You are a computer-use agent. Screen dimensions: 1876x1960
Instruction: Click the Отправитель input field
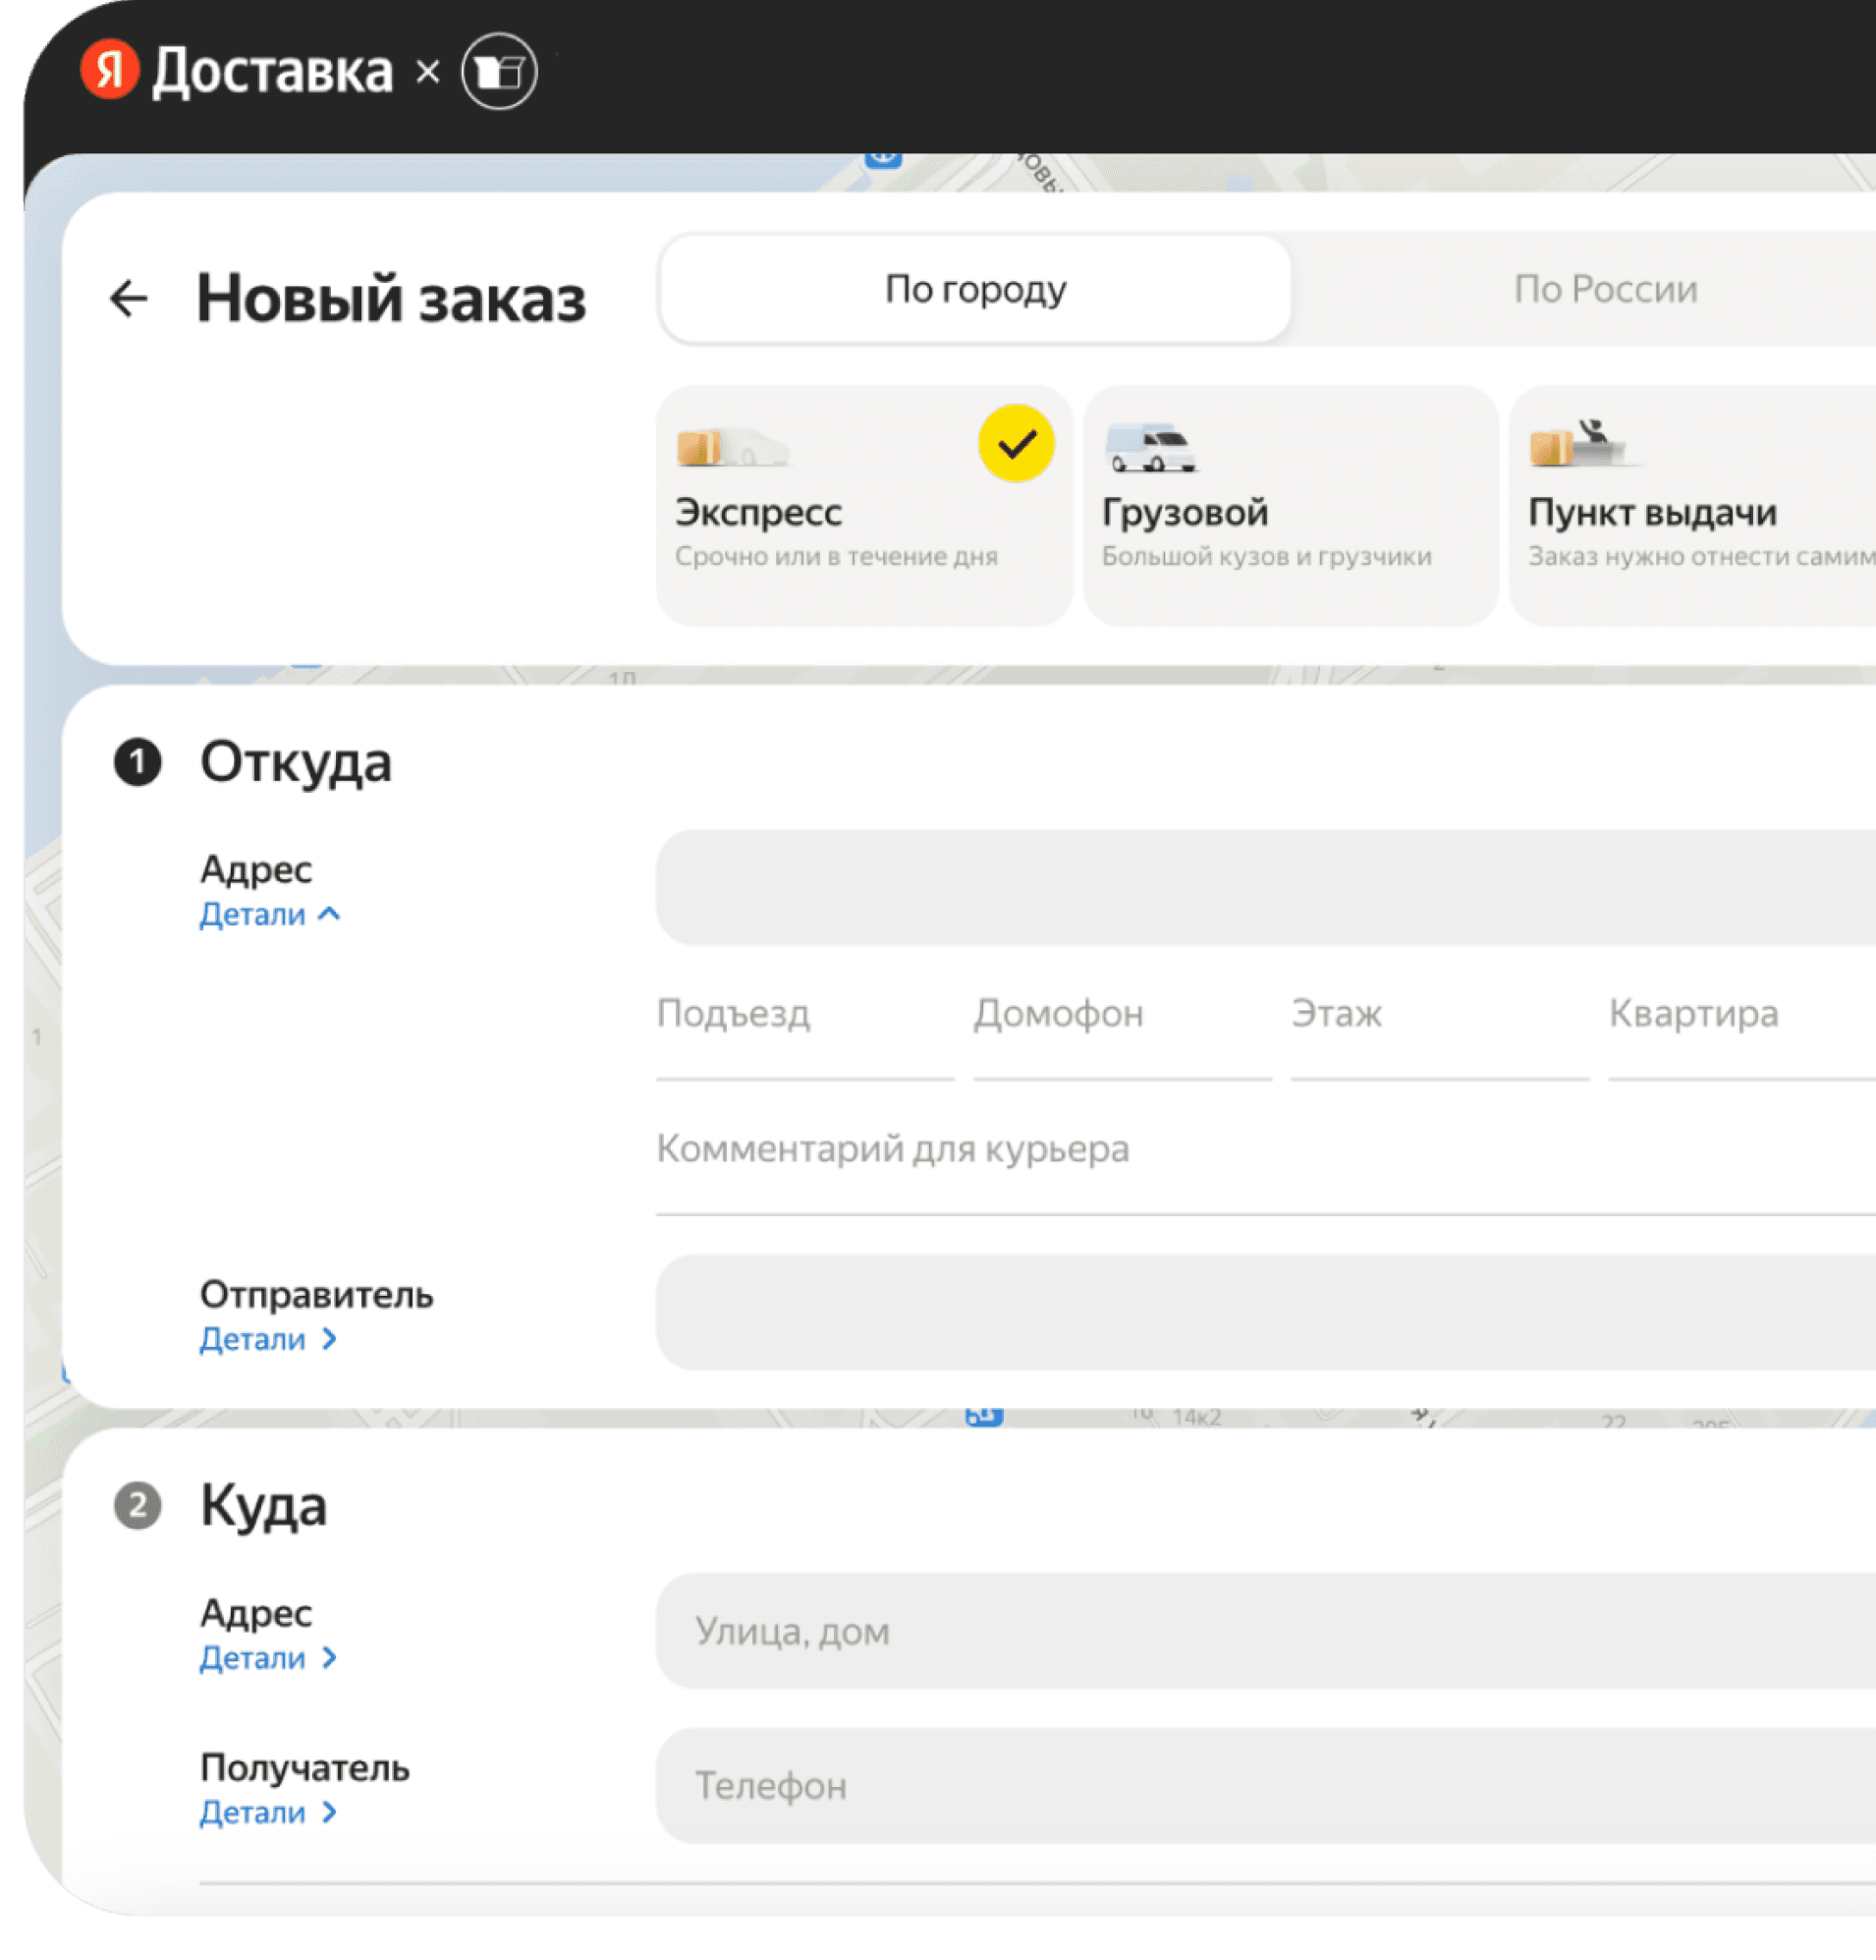[x=1266, y=1312]
